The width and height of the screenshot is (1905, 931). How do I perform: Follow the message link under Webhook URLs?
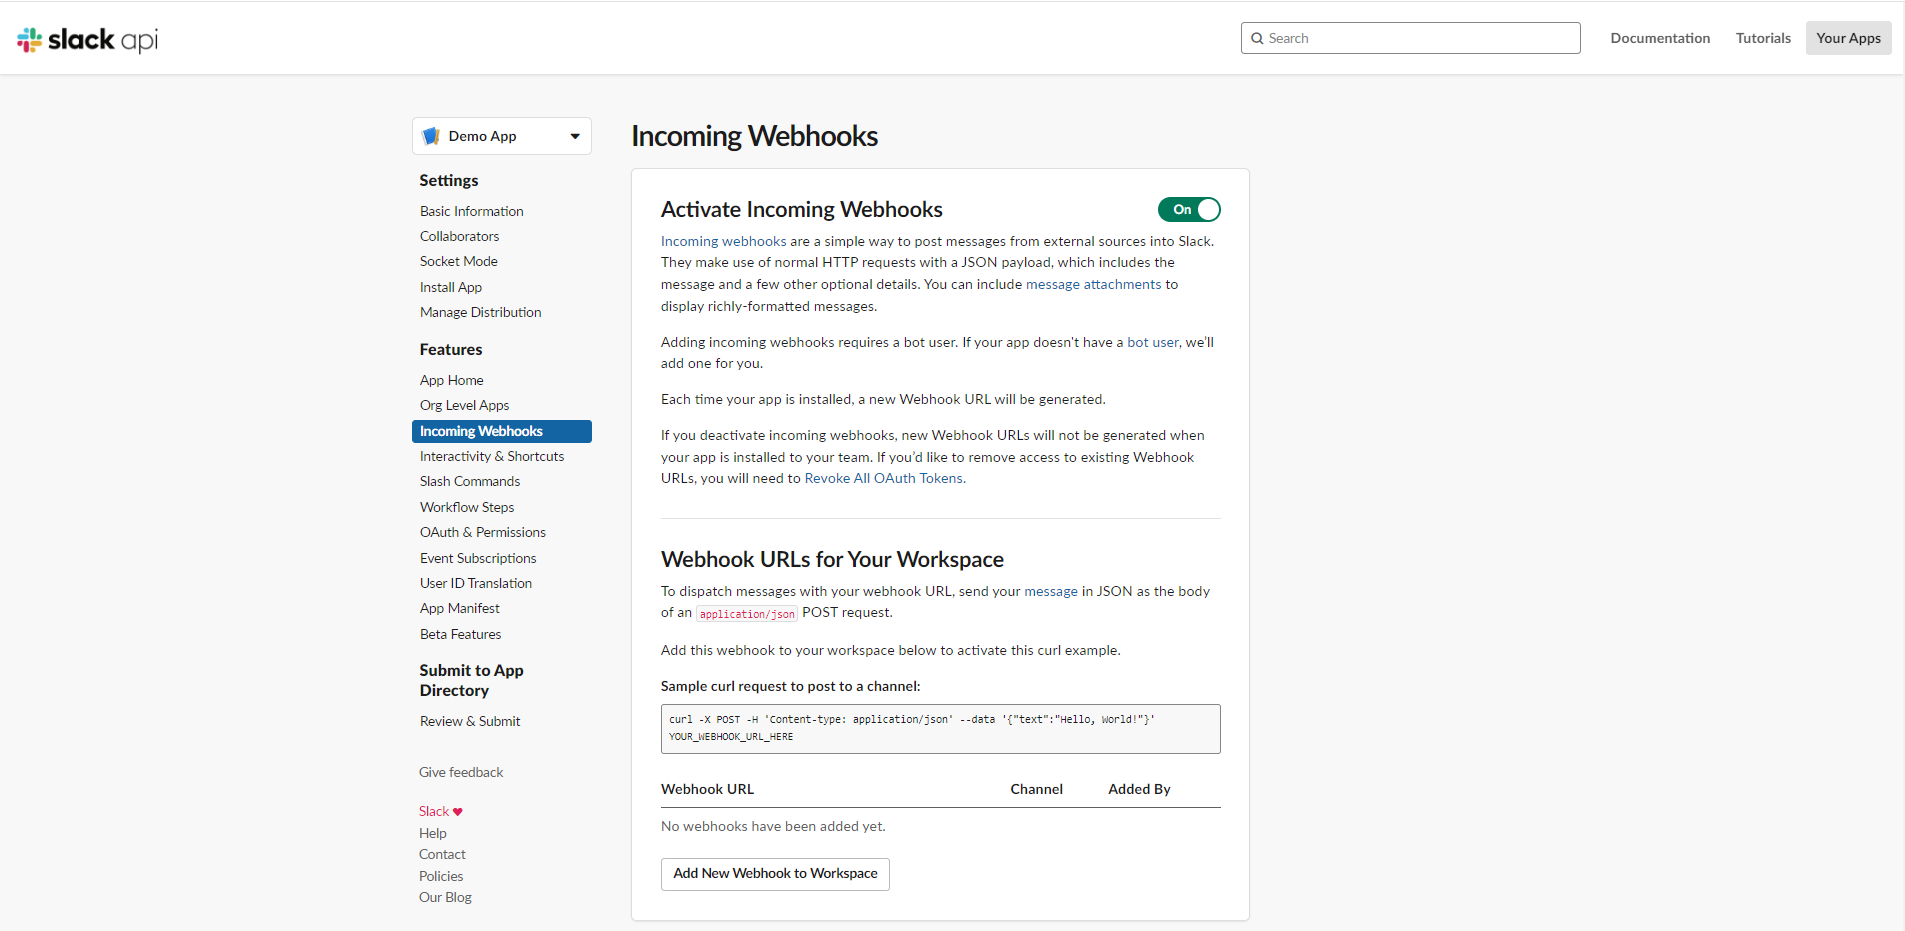(1051, 591)
